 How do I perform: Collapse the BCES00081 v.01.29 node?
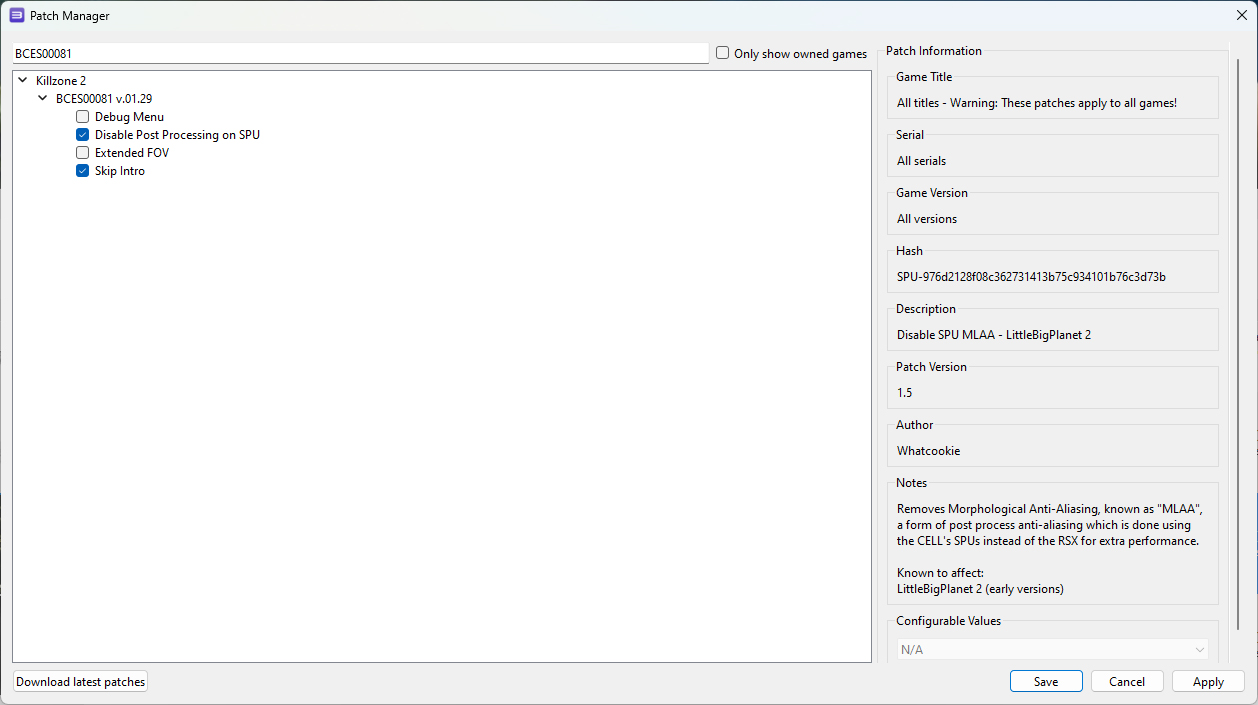pos(43,99)
